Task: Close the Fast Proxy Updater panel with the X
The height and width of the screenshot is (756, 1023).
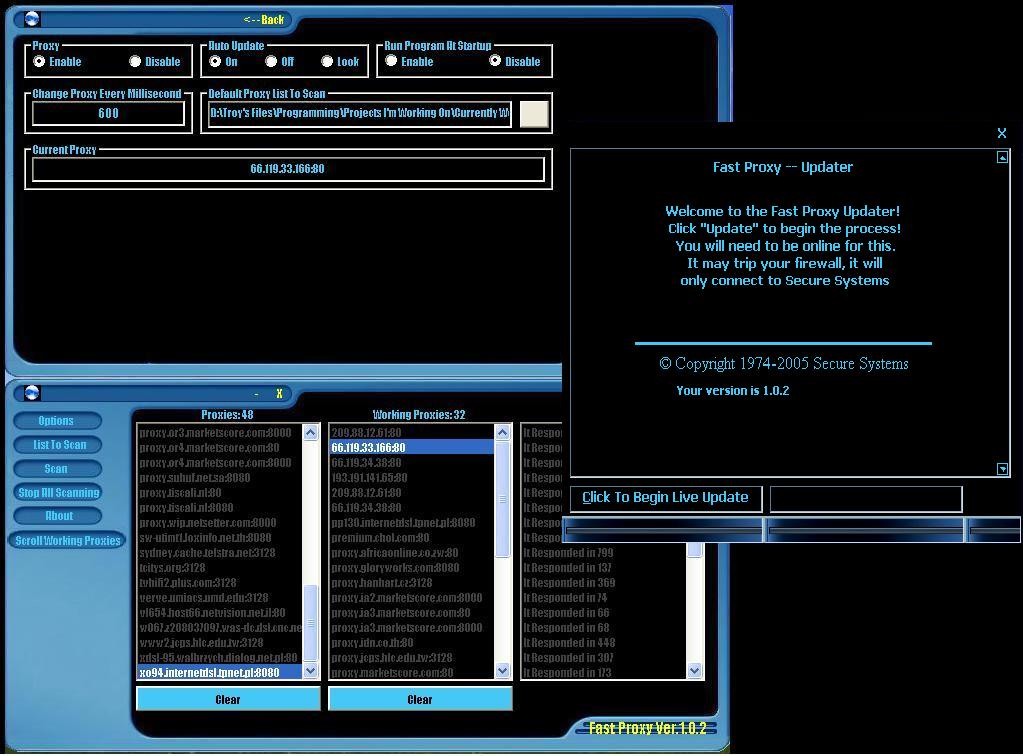Action: (x=1002, y=133)
